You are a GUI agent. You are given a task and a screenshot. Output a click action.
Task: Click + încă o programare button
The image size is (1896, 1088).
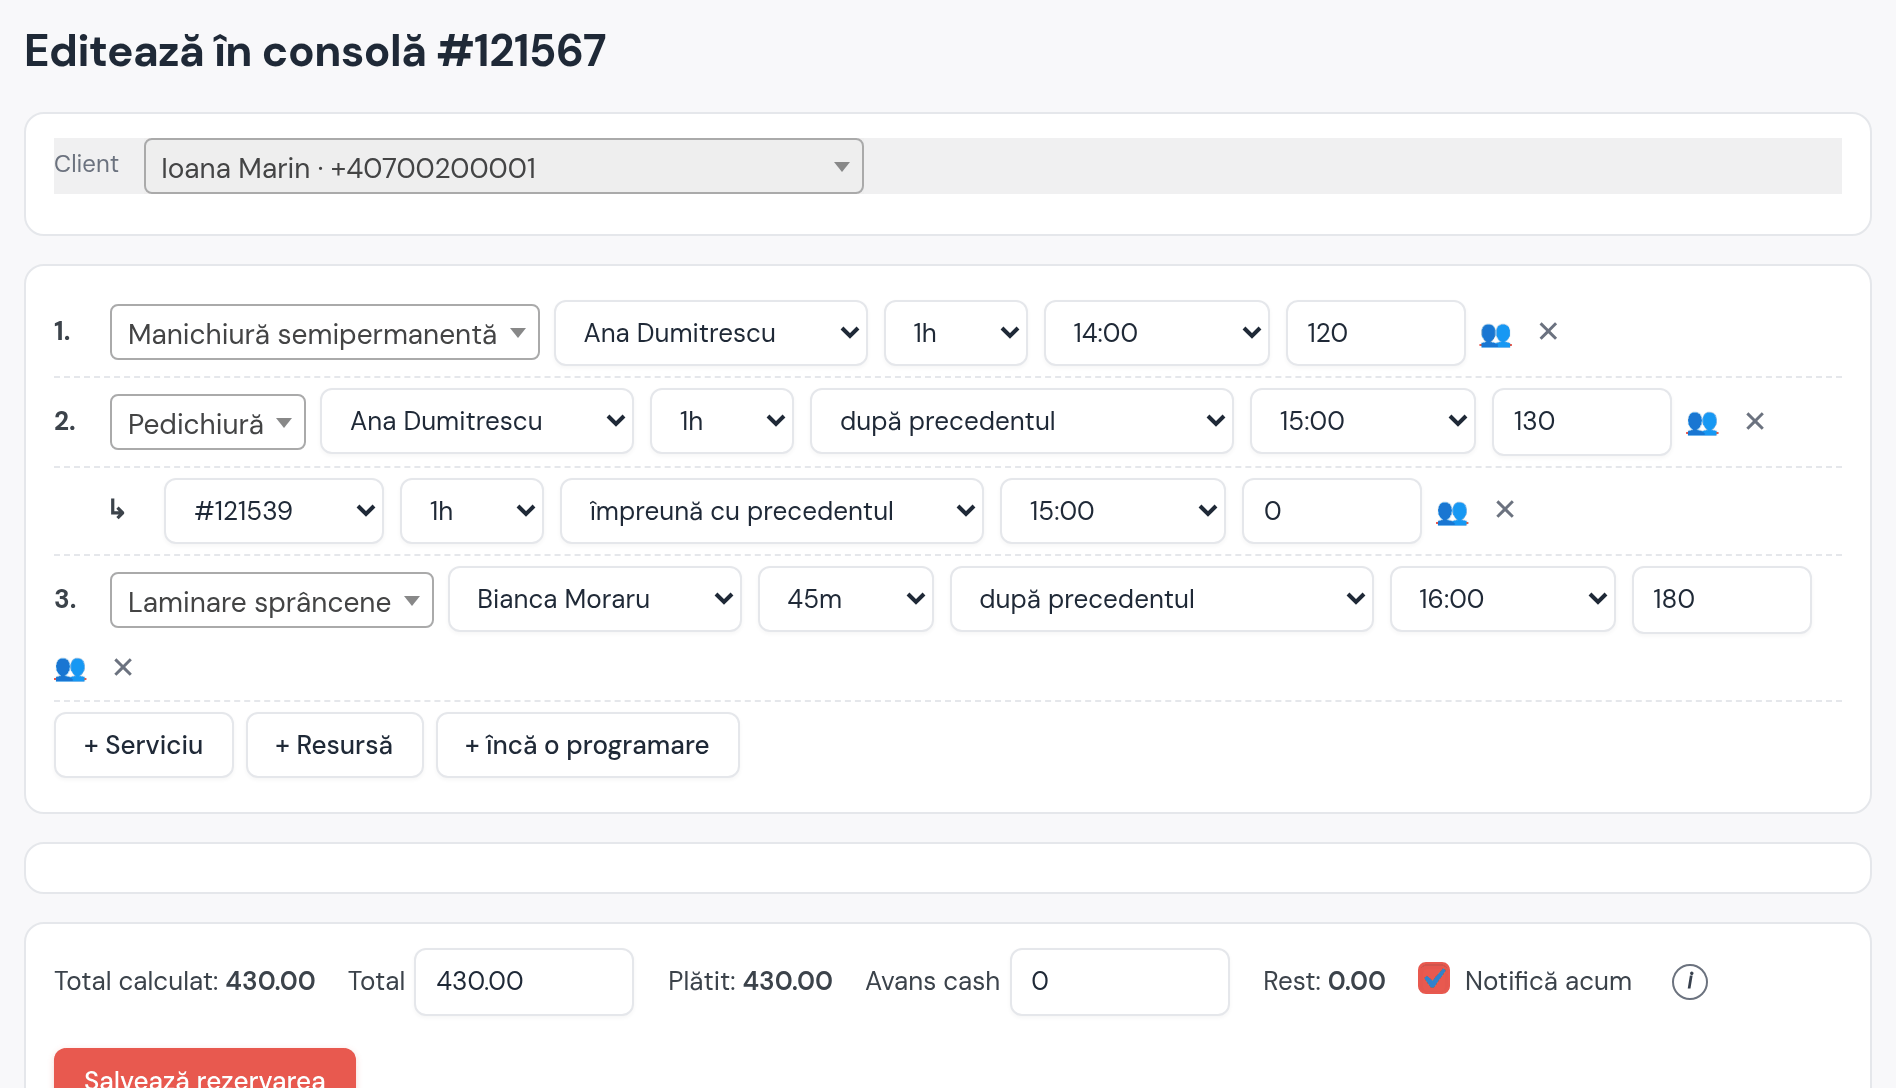pyautogui.click(x=588, y=745)
